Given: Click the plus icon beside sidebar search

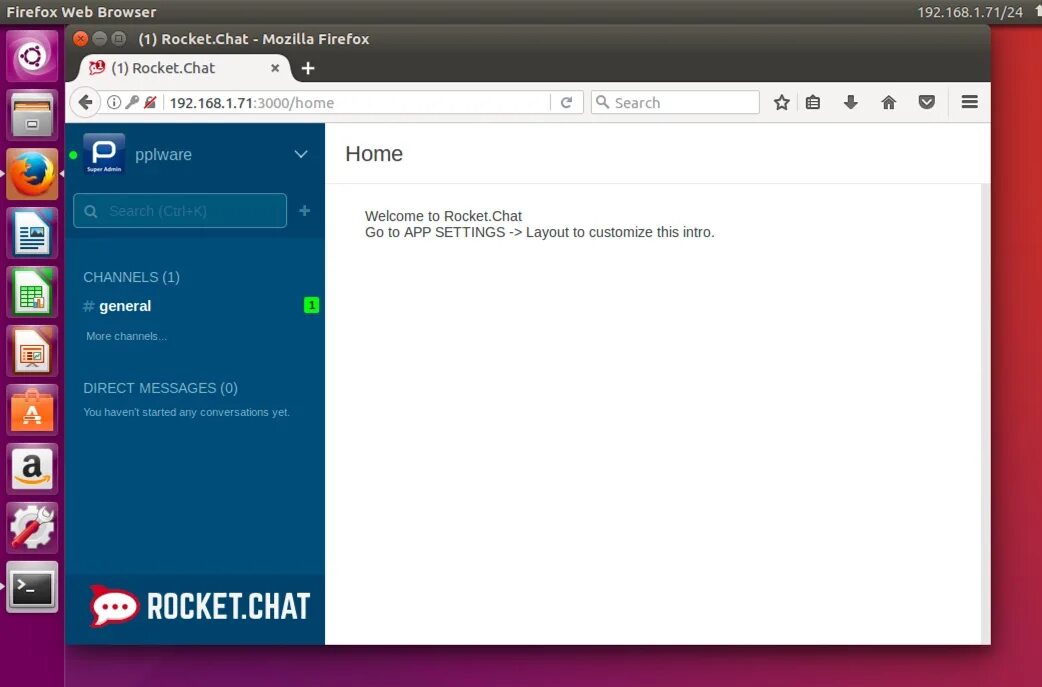Looking at the screenshot, I should click(304, 211).
